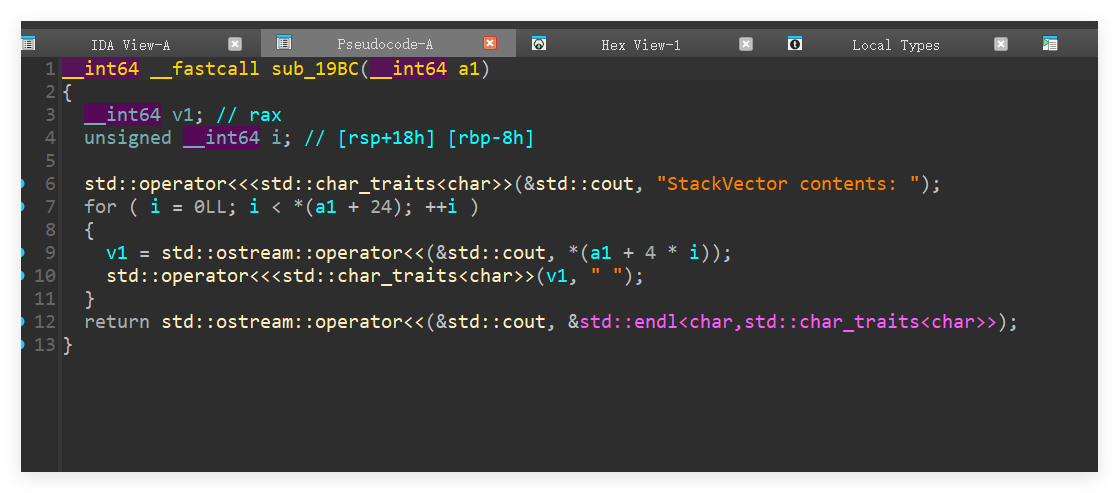Click the v1 assignment target on line 9
Viewport: 1119px width, 493px height.
117,253
